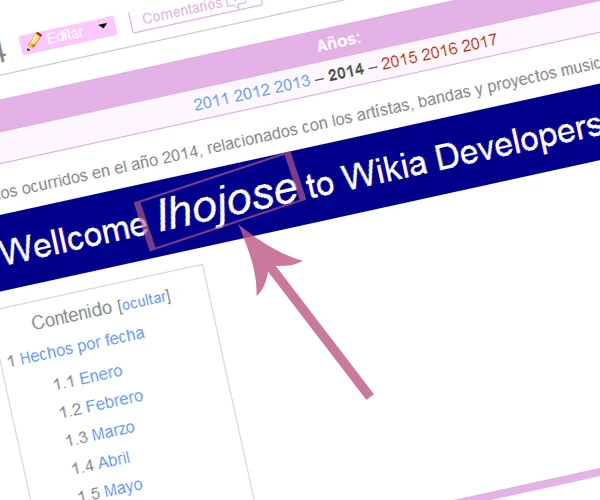This screenshot has width=600, height=500.
Task: Jump to 1.1 Enero section
Action: (x=101, y=375)
